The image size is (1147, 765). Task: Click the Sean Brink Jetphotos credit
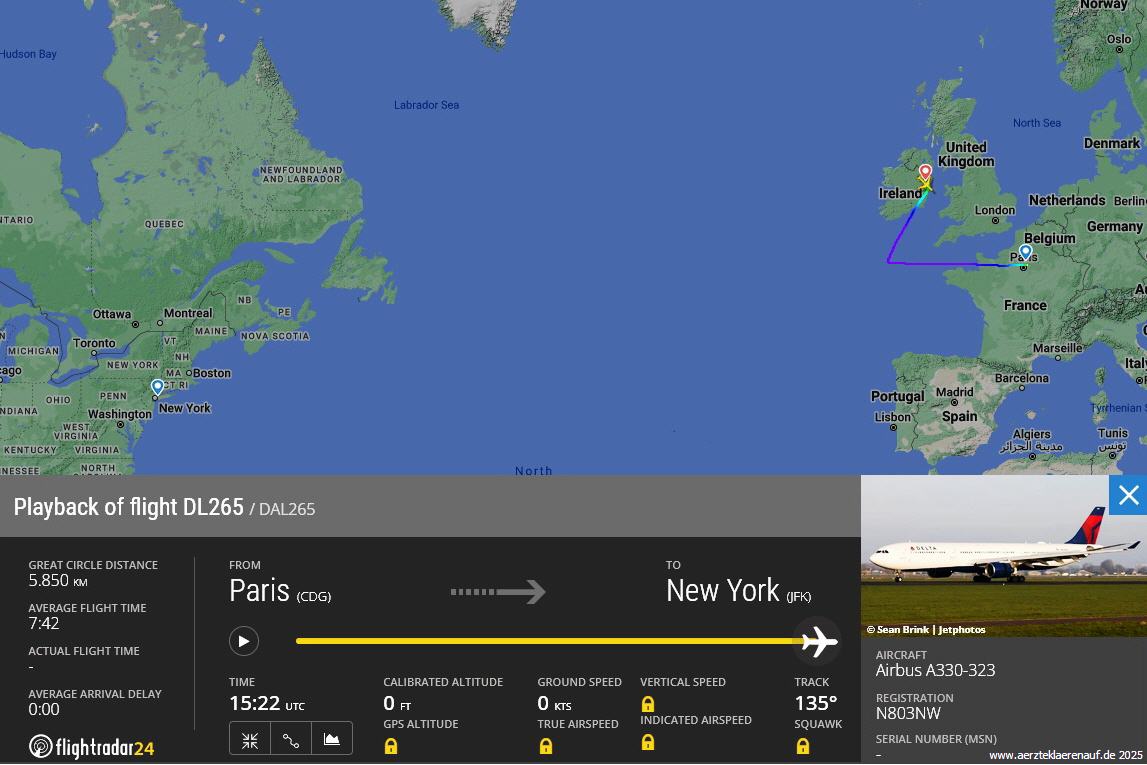926,630
